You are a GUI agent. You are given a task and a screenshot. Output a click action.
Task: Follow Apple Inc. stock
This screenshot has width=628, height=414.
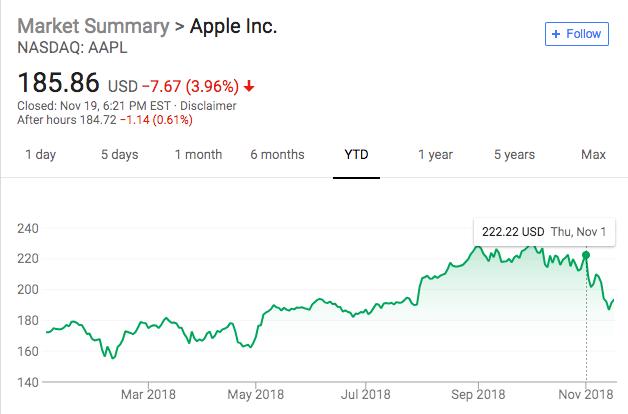pyautogui.click(x=577, y=34)
